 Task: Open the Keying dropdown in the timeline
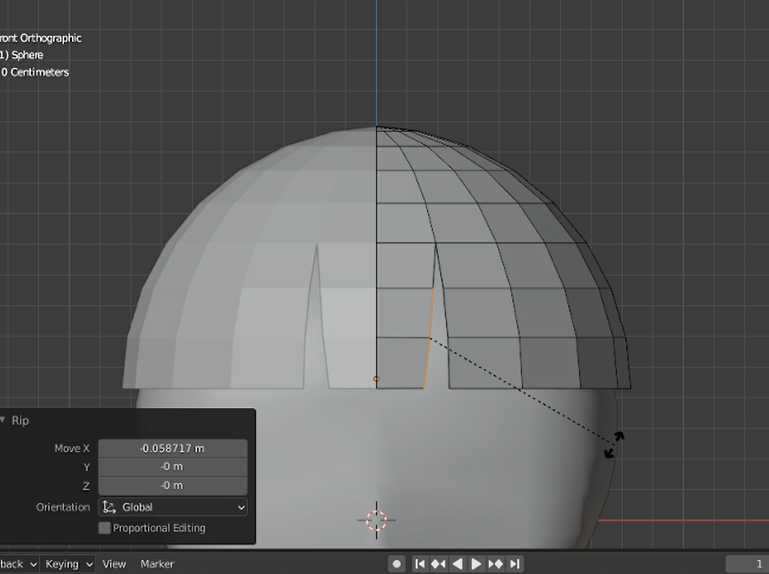[68, 564]
